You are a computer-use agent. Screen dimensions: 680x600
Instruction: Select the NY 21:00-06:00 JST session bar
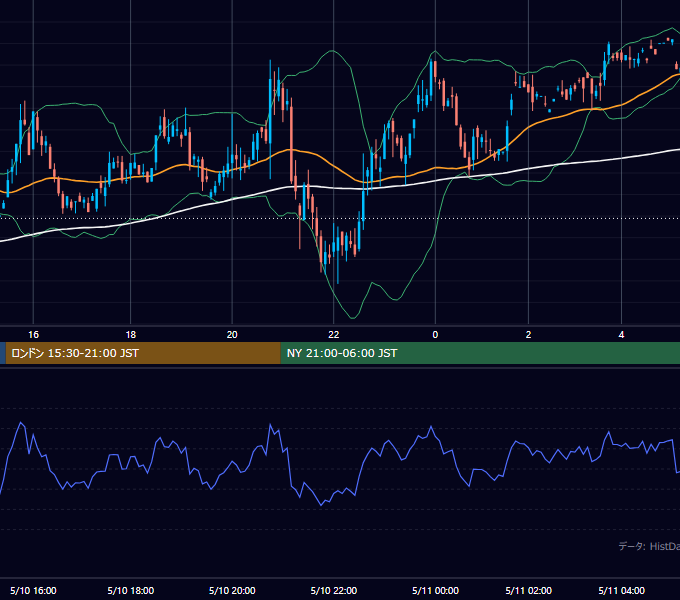pyautogui.click(x=480, y=353)
